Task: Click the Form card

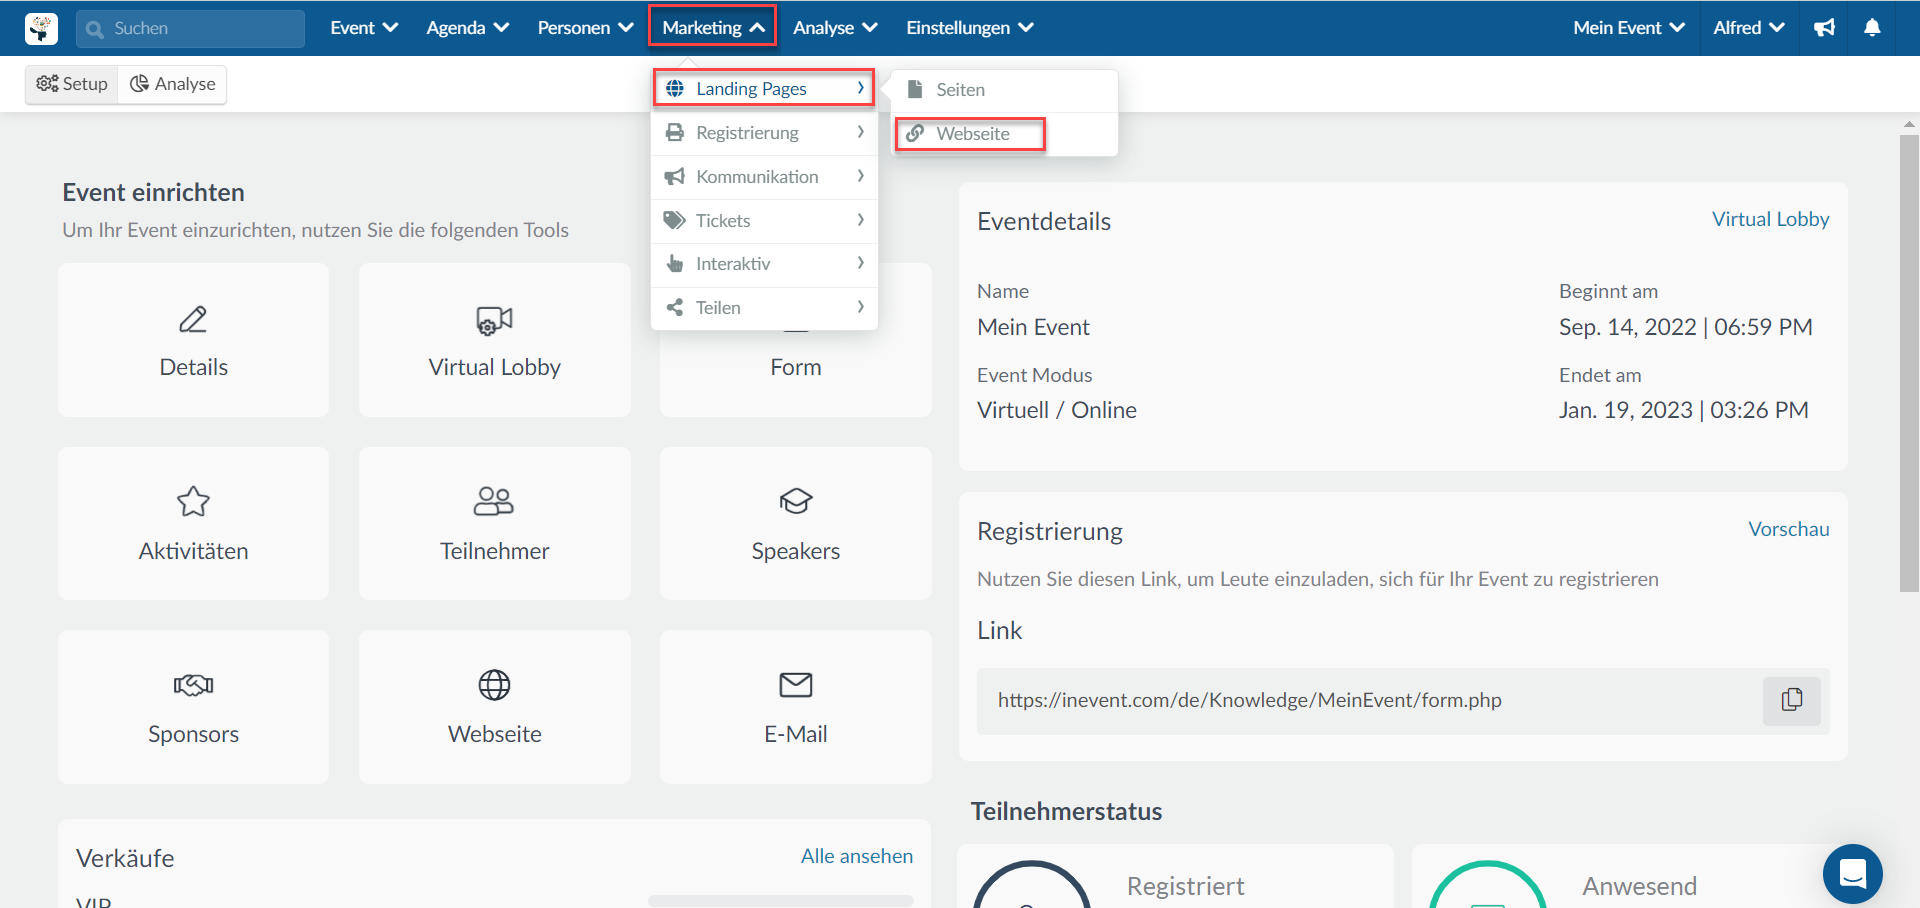Action: coord(796,367)
